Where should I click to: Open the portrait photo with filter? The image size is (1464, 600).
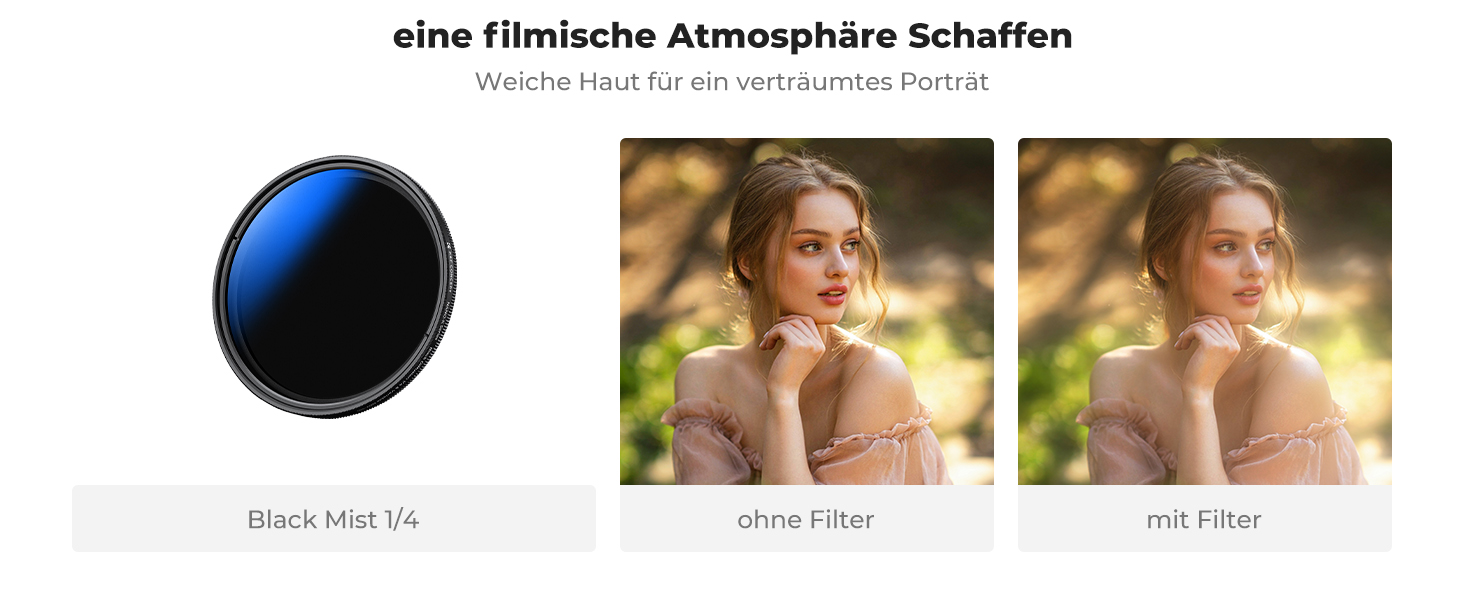(1204, 311)
